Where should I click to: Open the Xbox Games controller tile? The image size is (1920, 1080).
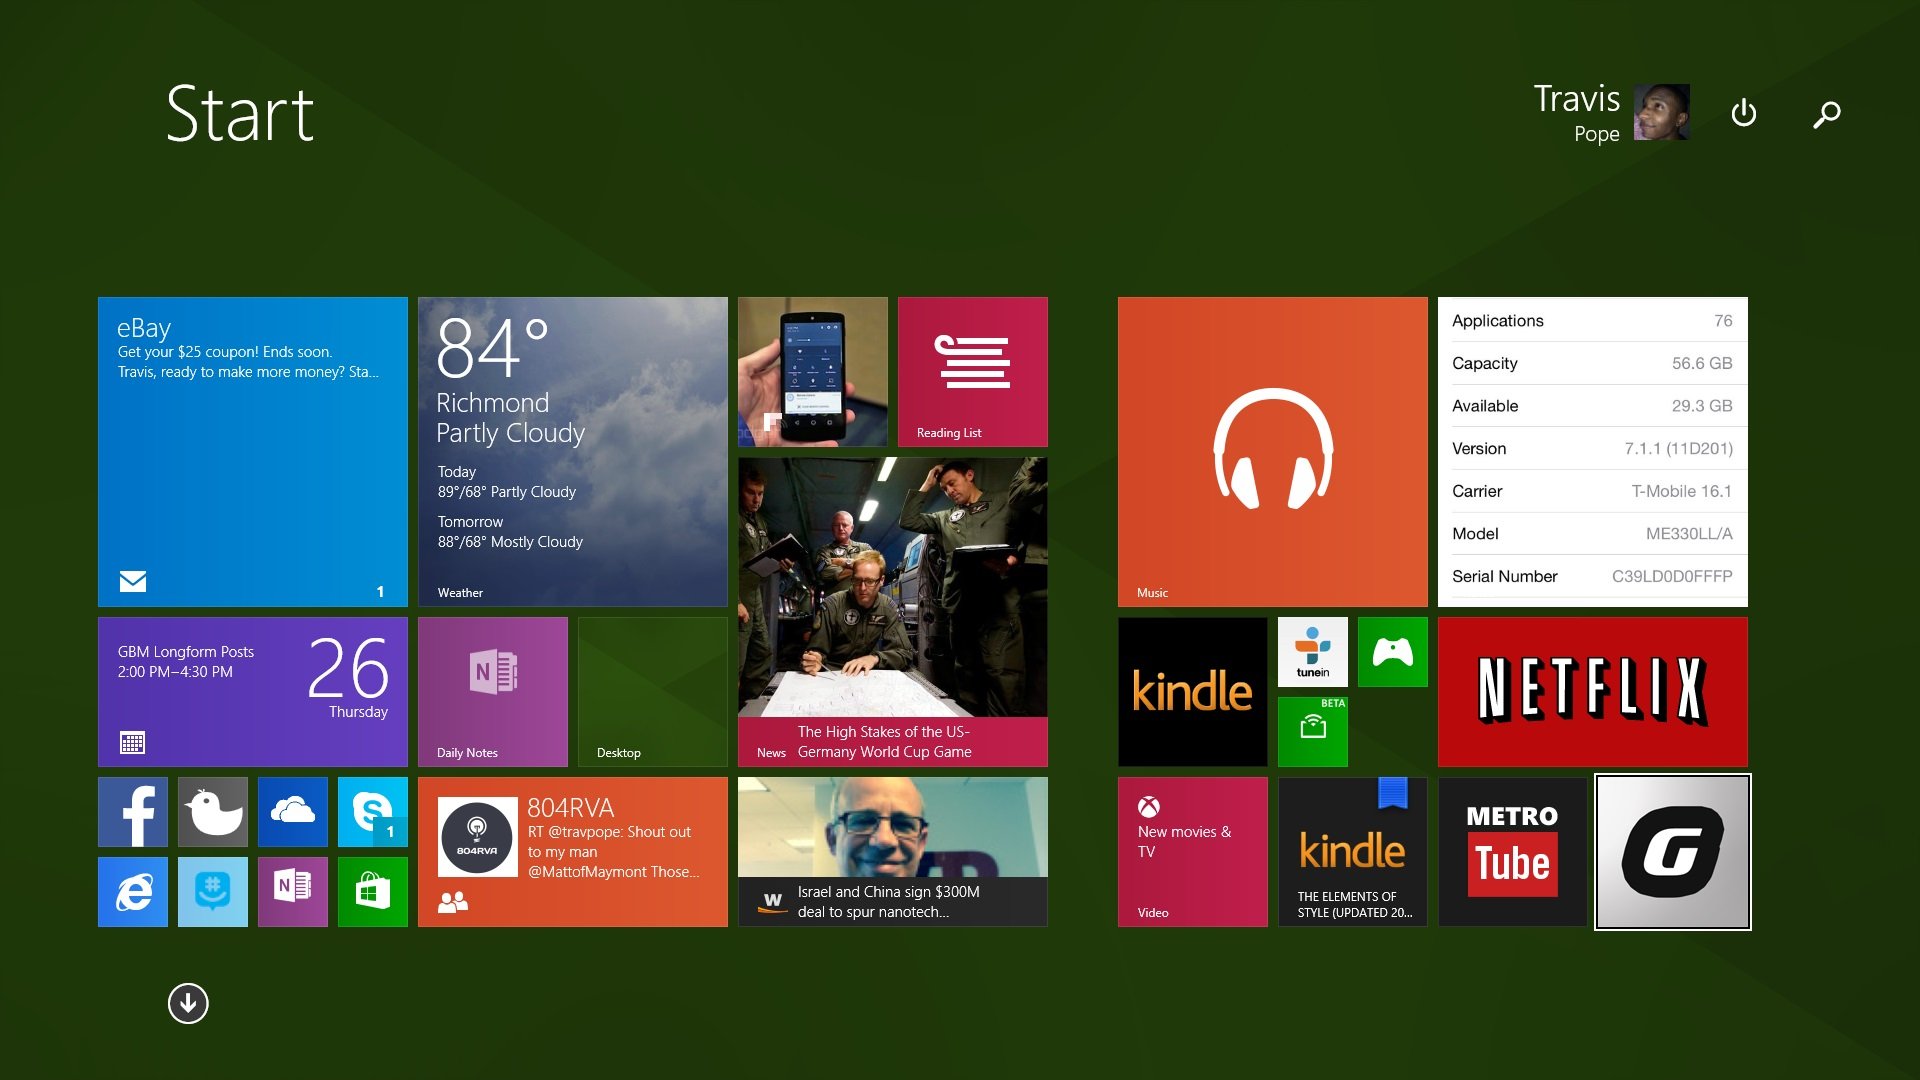[1393, 652]
